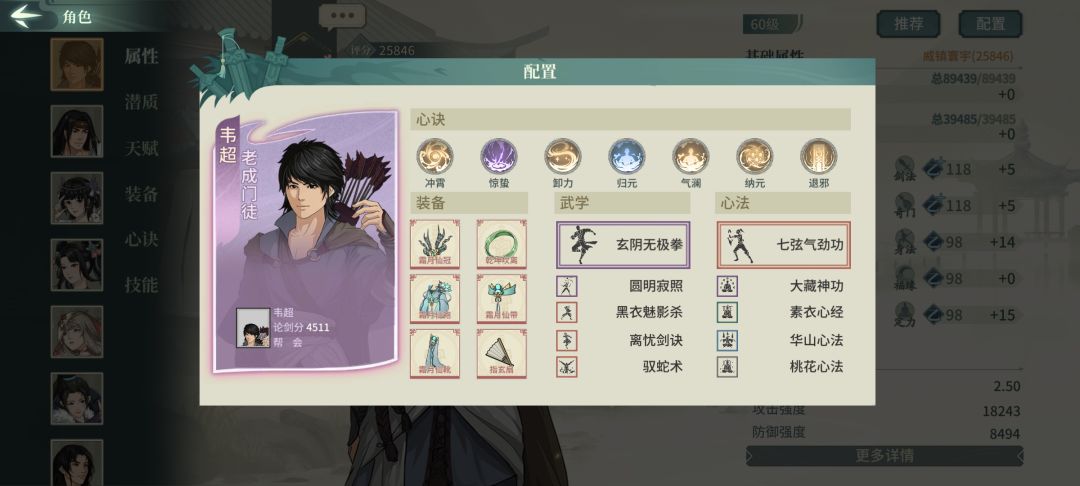Image resolution: width=1080 pixels, height=486 pixels.
Task: Open the chat speech bubble icon
Action: point(342,17)
